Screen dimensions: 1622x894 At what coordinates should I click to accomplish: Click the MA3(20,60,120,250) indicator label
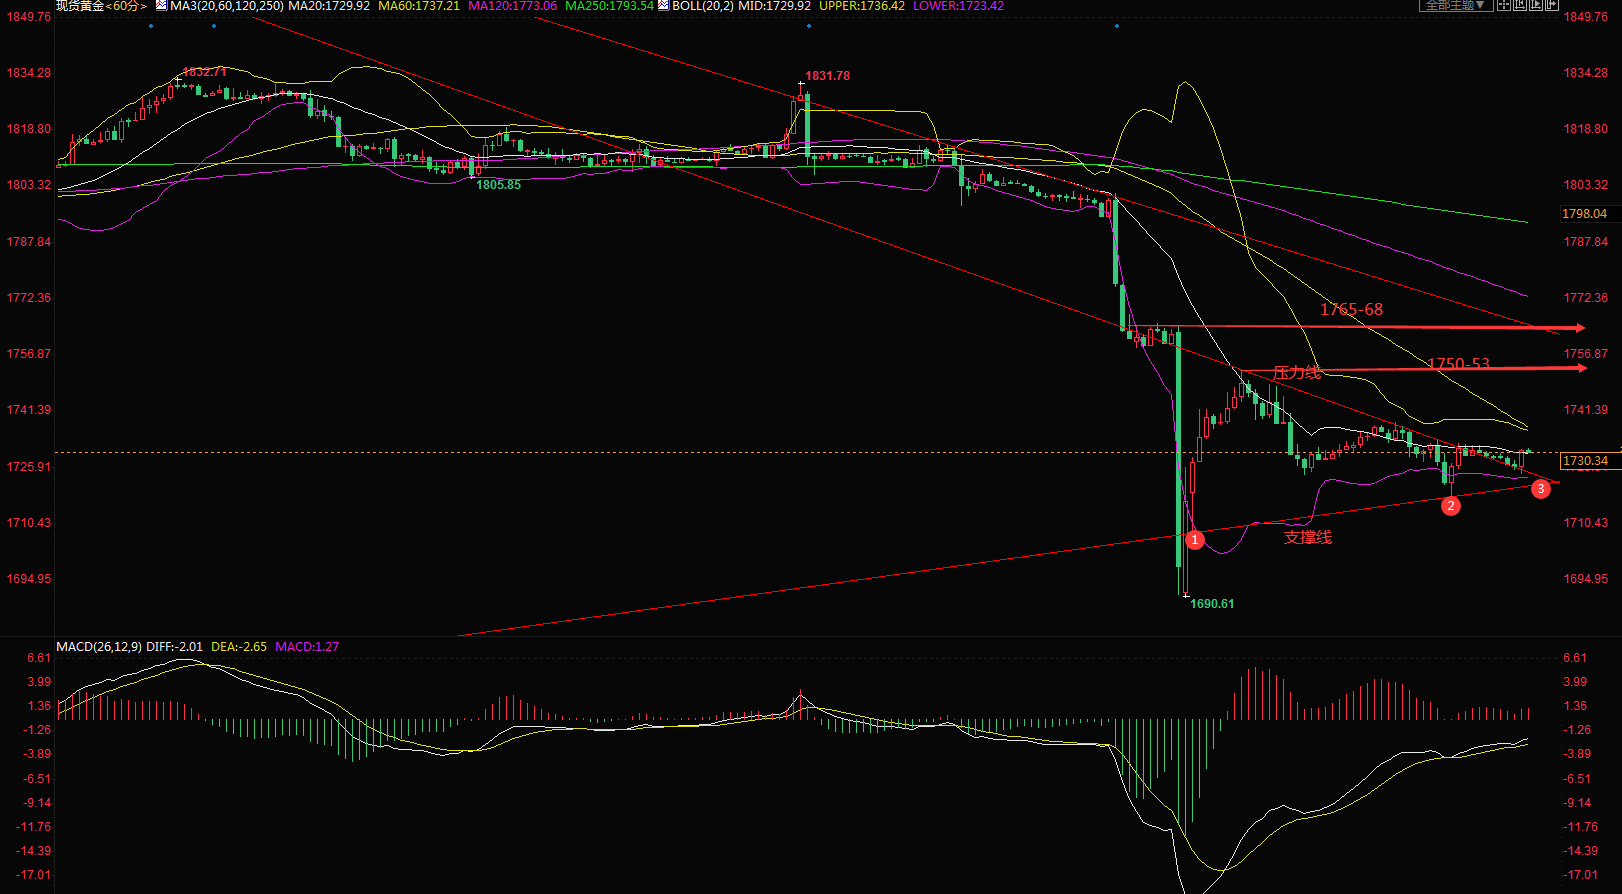[227, 6]
